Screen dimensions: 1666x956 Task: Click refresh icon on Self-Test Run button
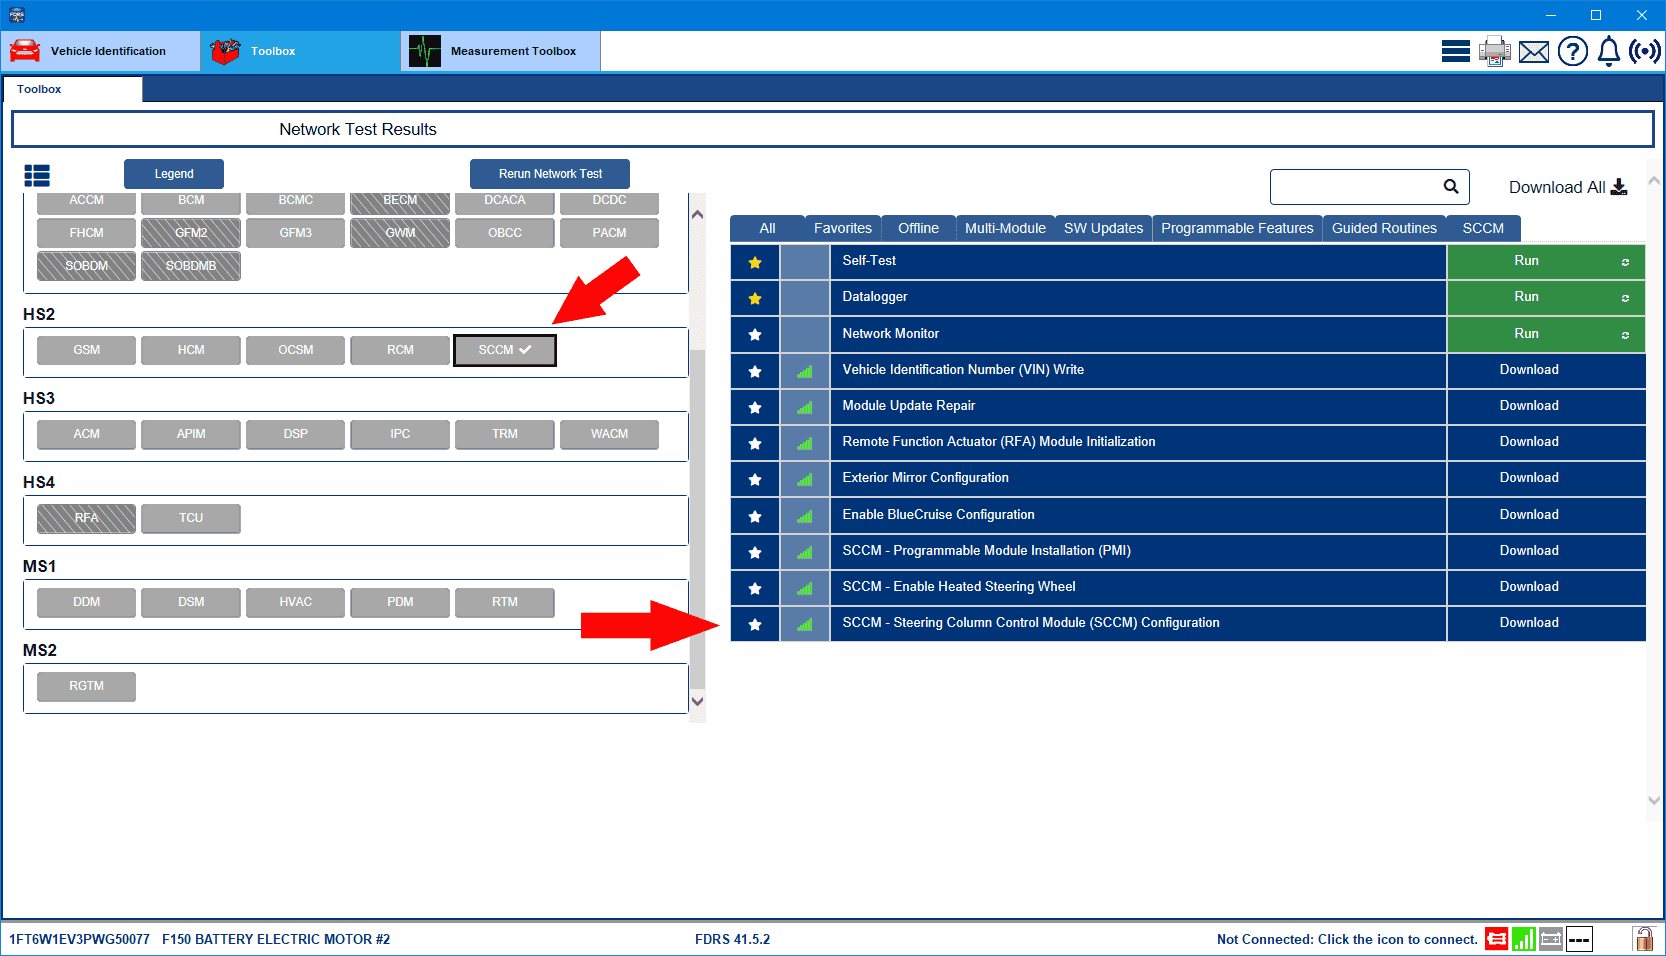tap(1625, 262)
